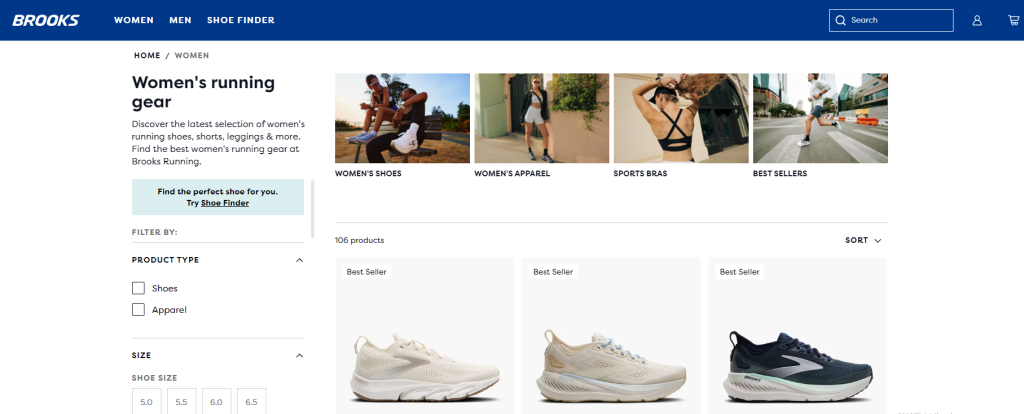This screenshot has height=414, width=1024.
Task: Open Shoe Finder in the top navigation
Action: 241,20
